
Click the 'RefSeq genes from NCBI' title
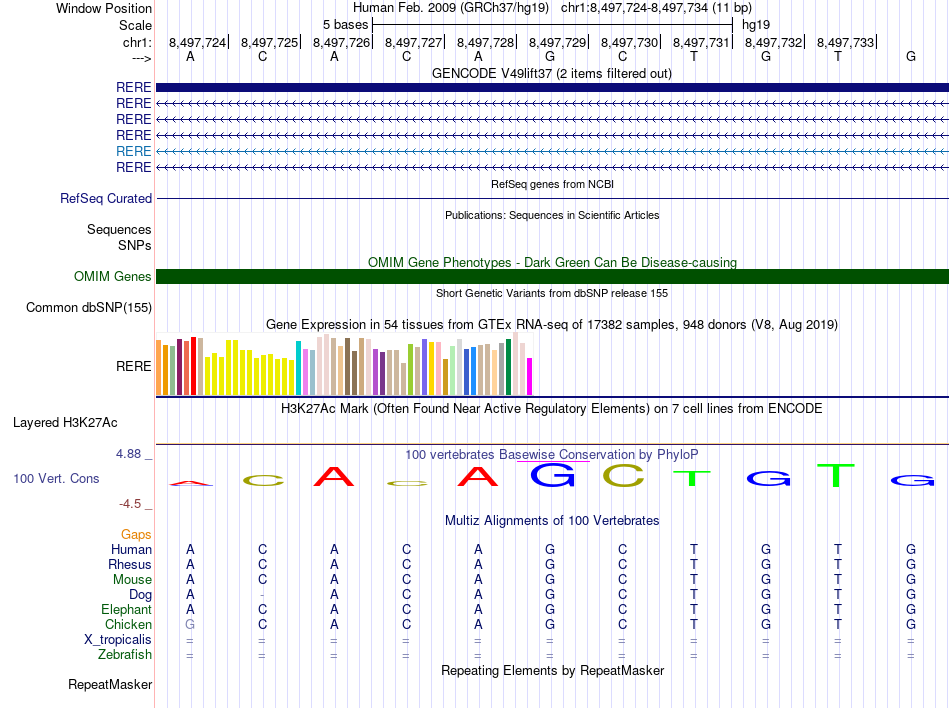(x=552, y=184)
